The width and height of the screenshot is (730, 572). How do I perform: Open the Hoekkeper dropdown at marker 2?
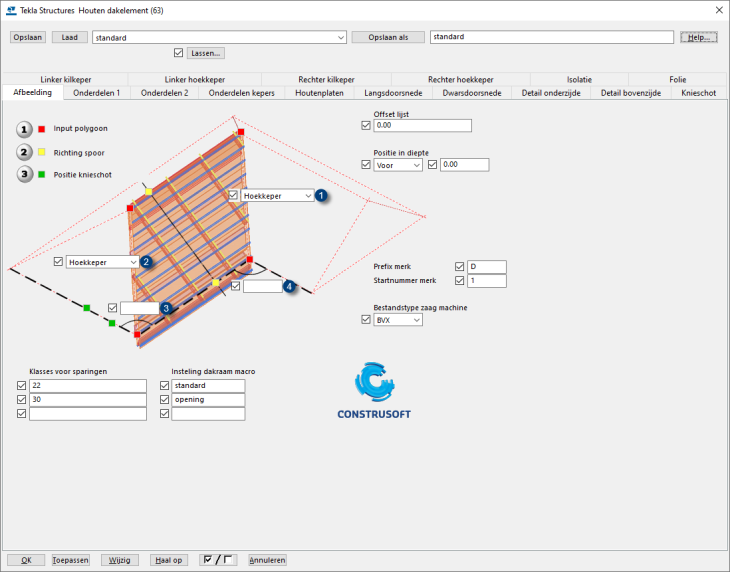[102, 262]
